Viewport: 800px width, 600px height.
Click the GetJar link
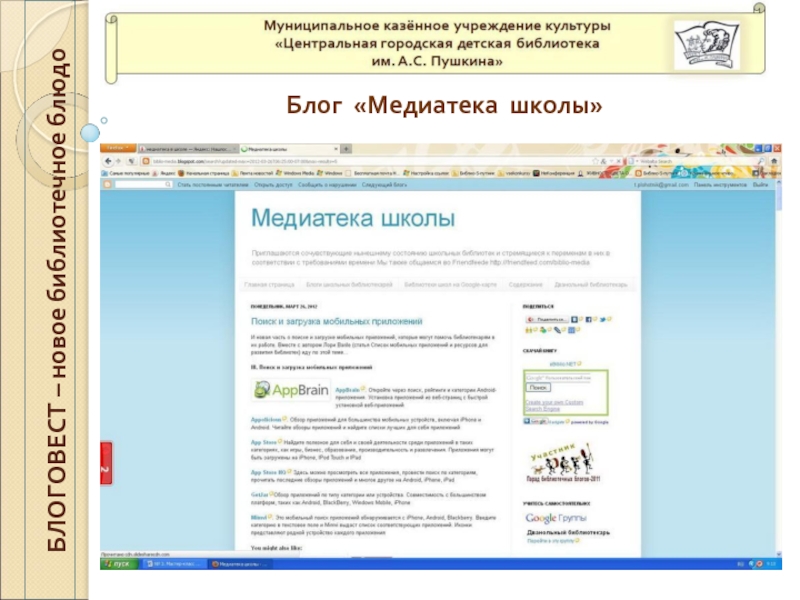259,495
